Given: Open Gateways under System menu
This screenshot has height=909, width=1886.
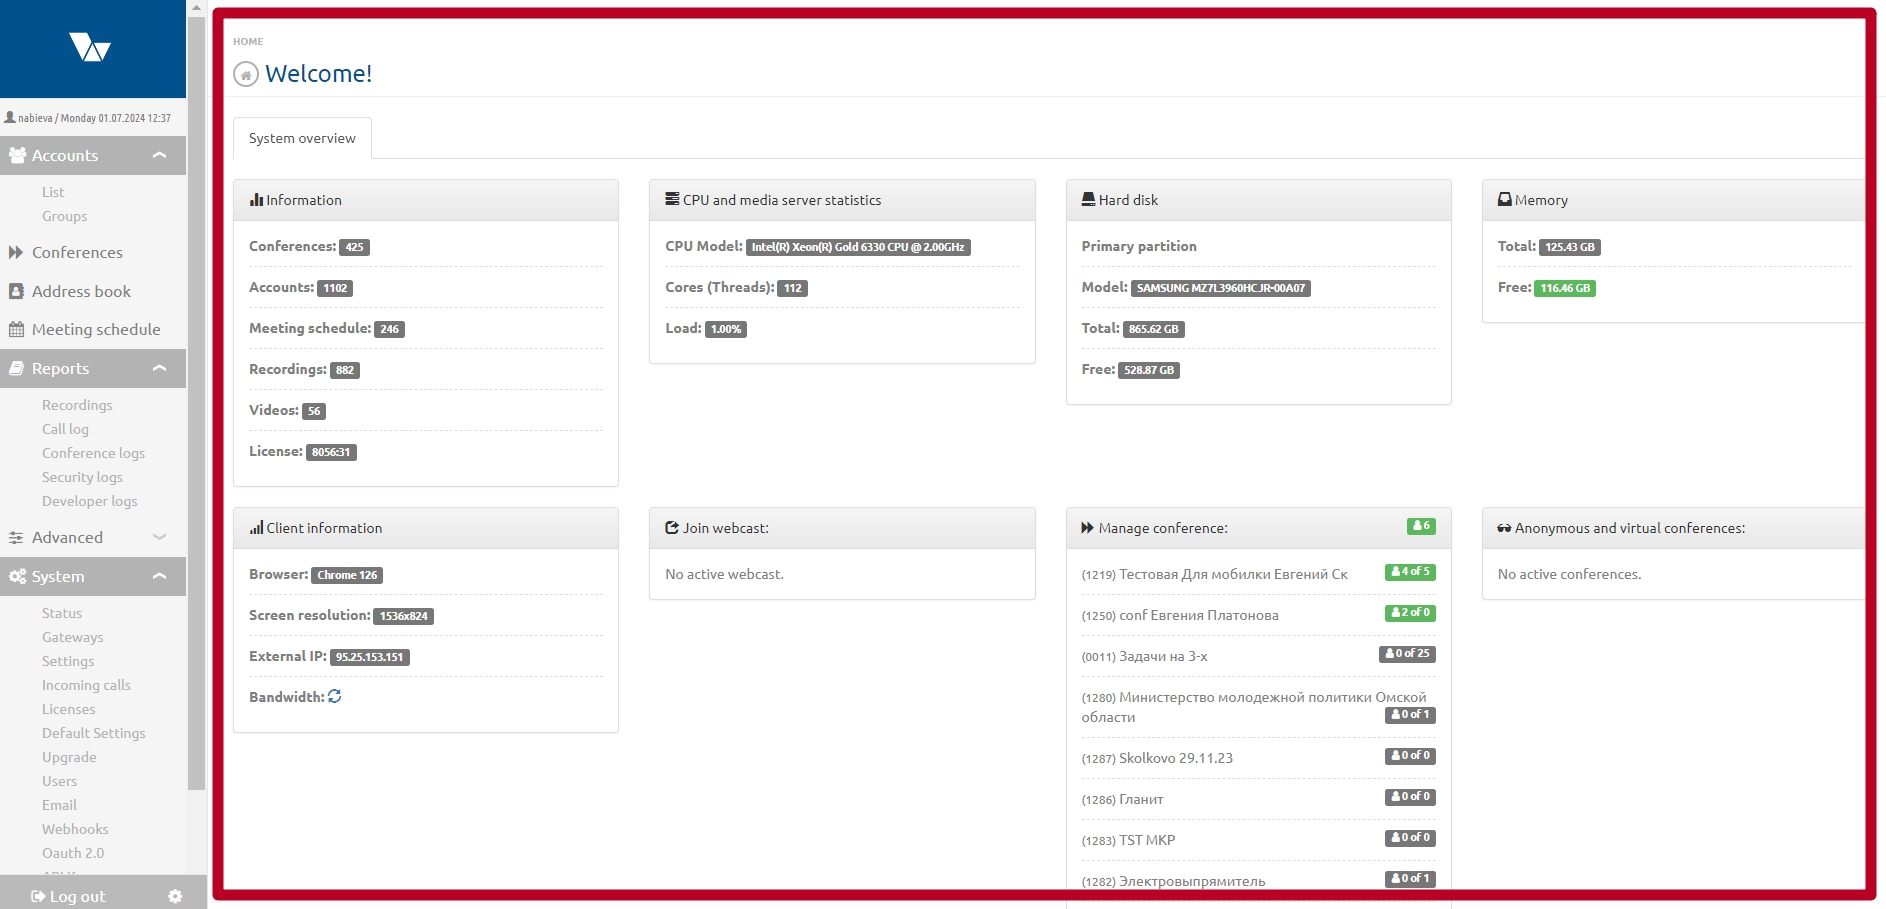Looking at the screenshot, I should coord(72,637).
